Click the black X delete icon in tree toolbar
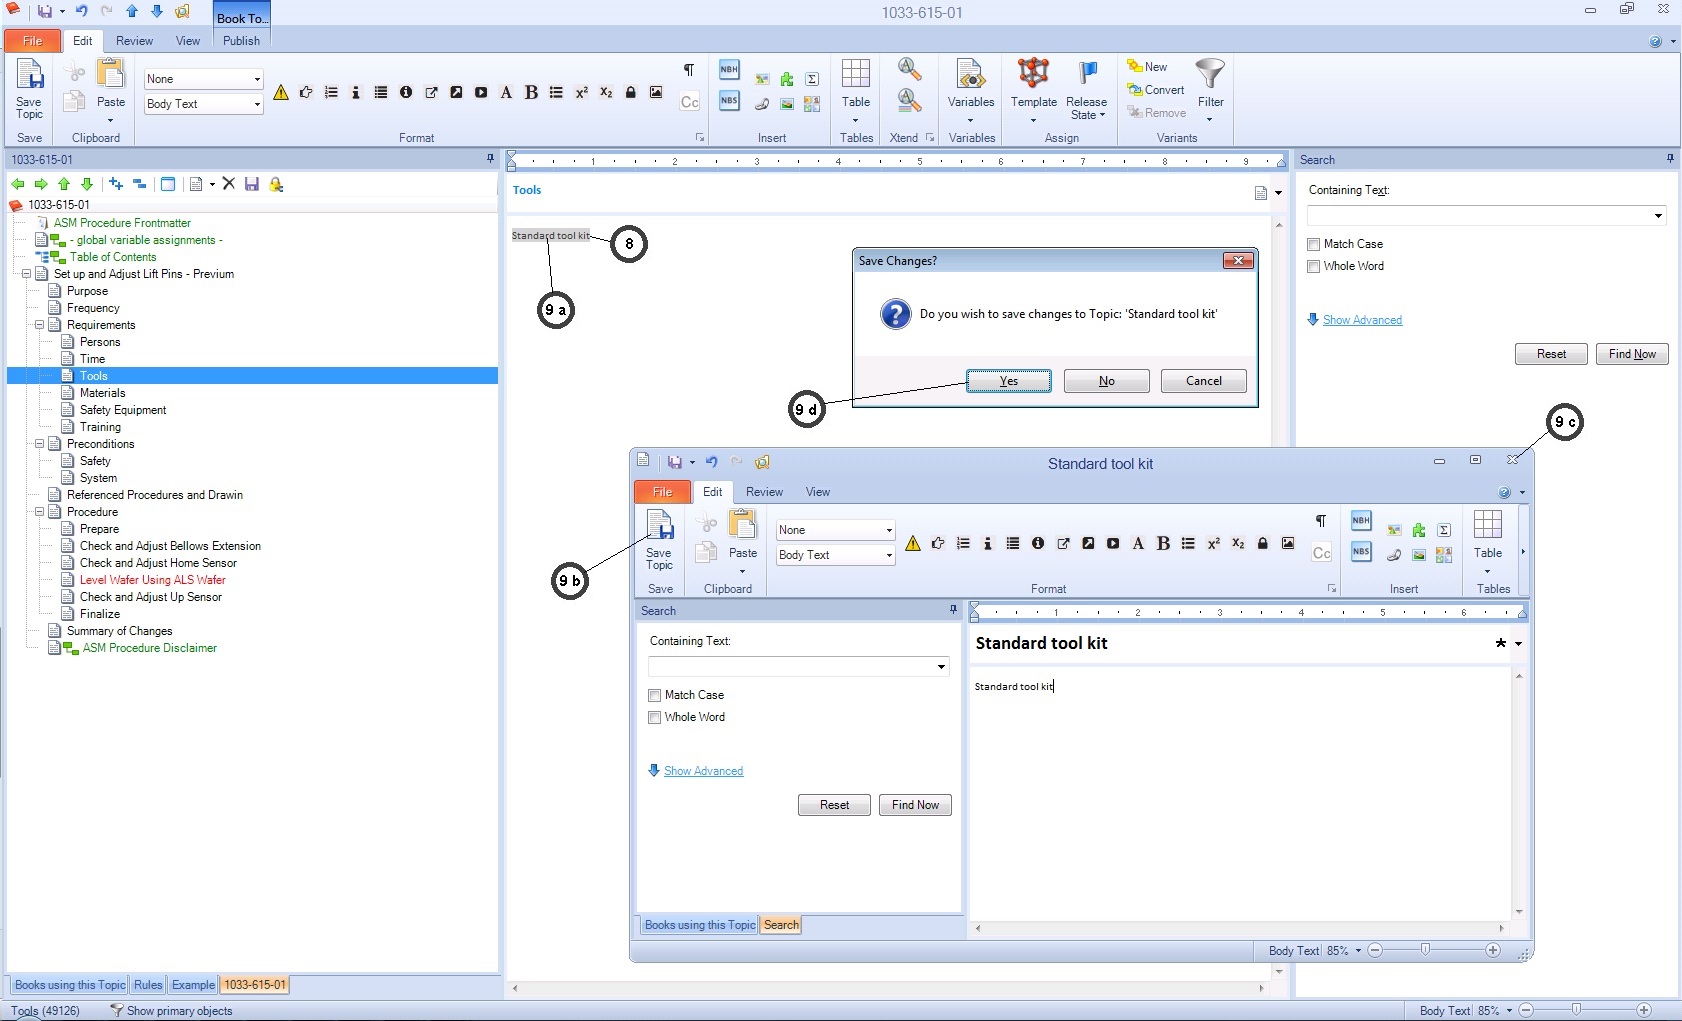Screen dimensions: 1682x1021 pos(229,184)
